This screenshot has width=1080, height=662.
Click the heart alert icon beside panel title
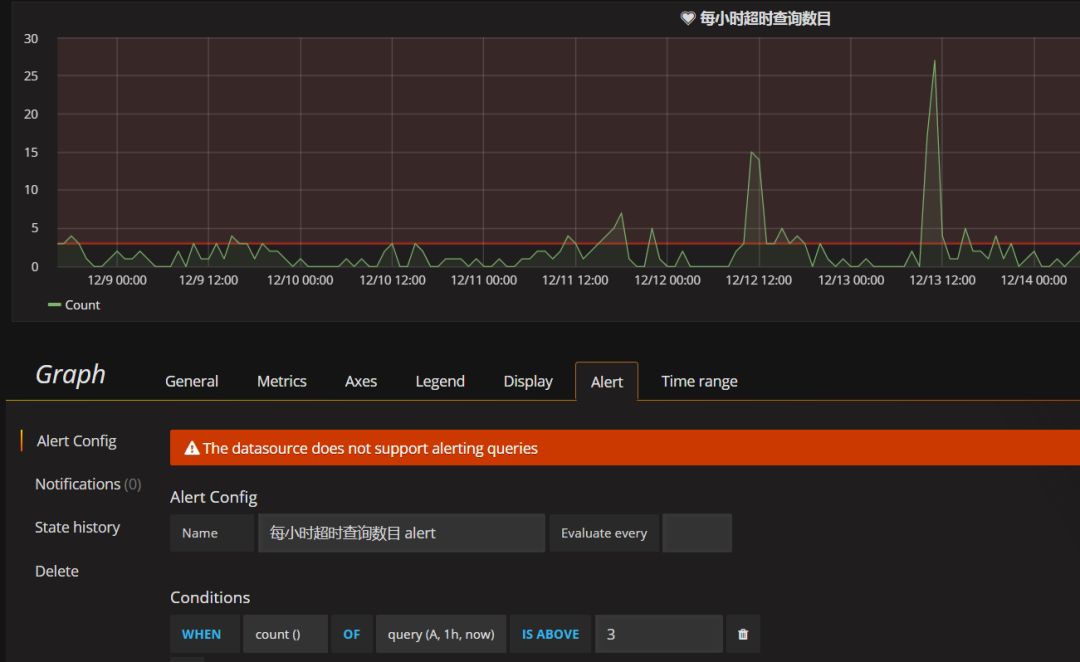coord(687,19)
